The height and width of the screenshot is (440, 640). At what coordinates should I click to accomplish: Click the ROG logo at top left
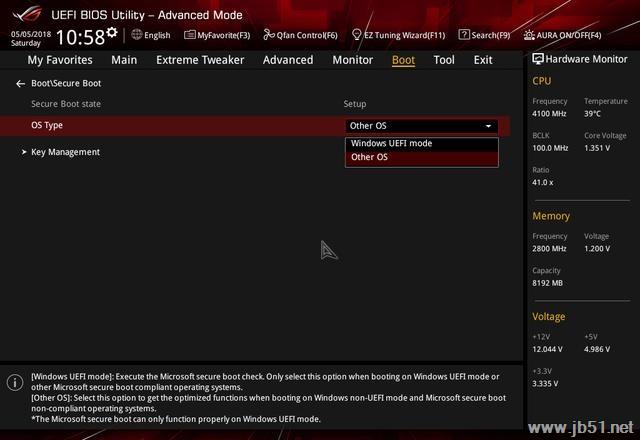[27, 15]
